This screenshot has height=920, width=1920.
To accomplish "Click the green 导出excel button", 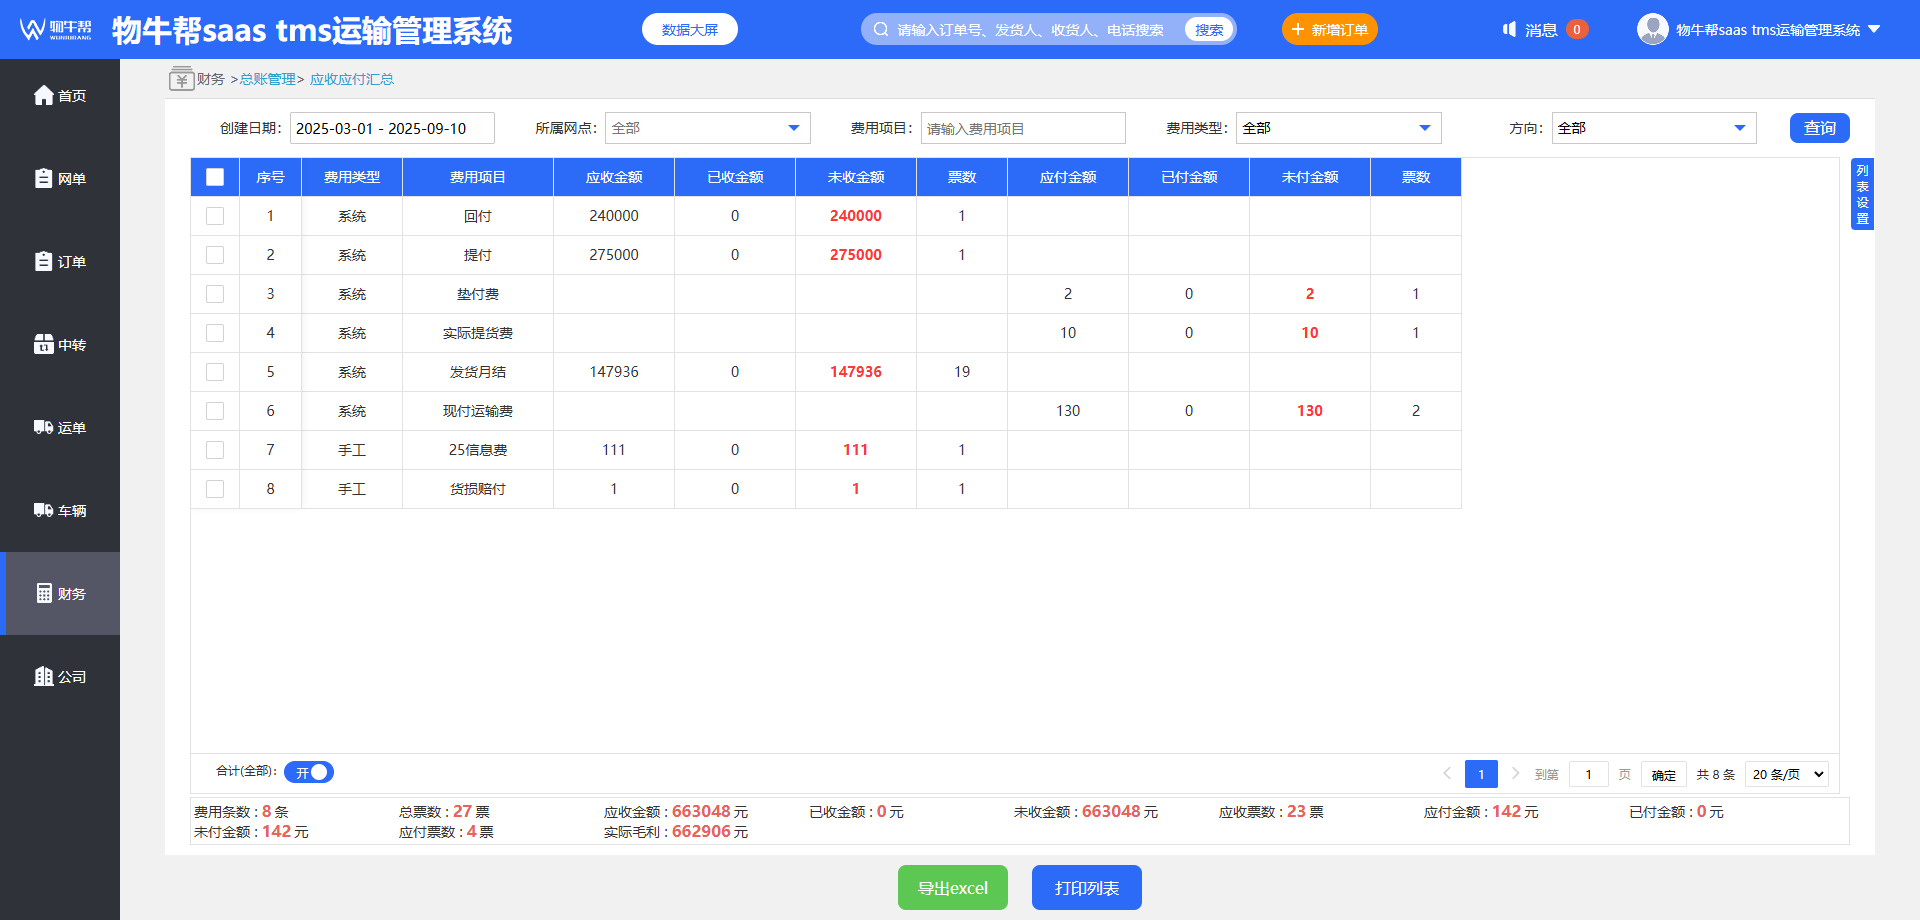I will pos(953,887).
